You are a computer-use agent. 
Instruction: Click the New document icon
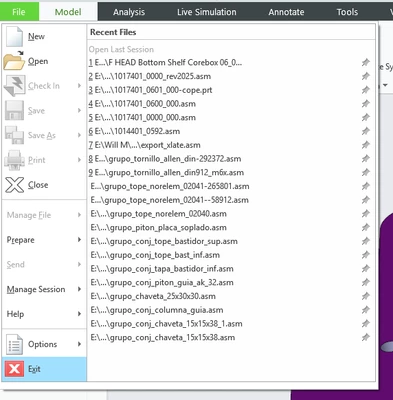[x=15, y=36]
